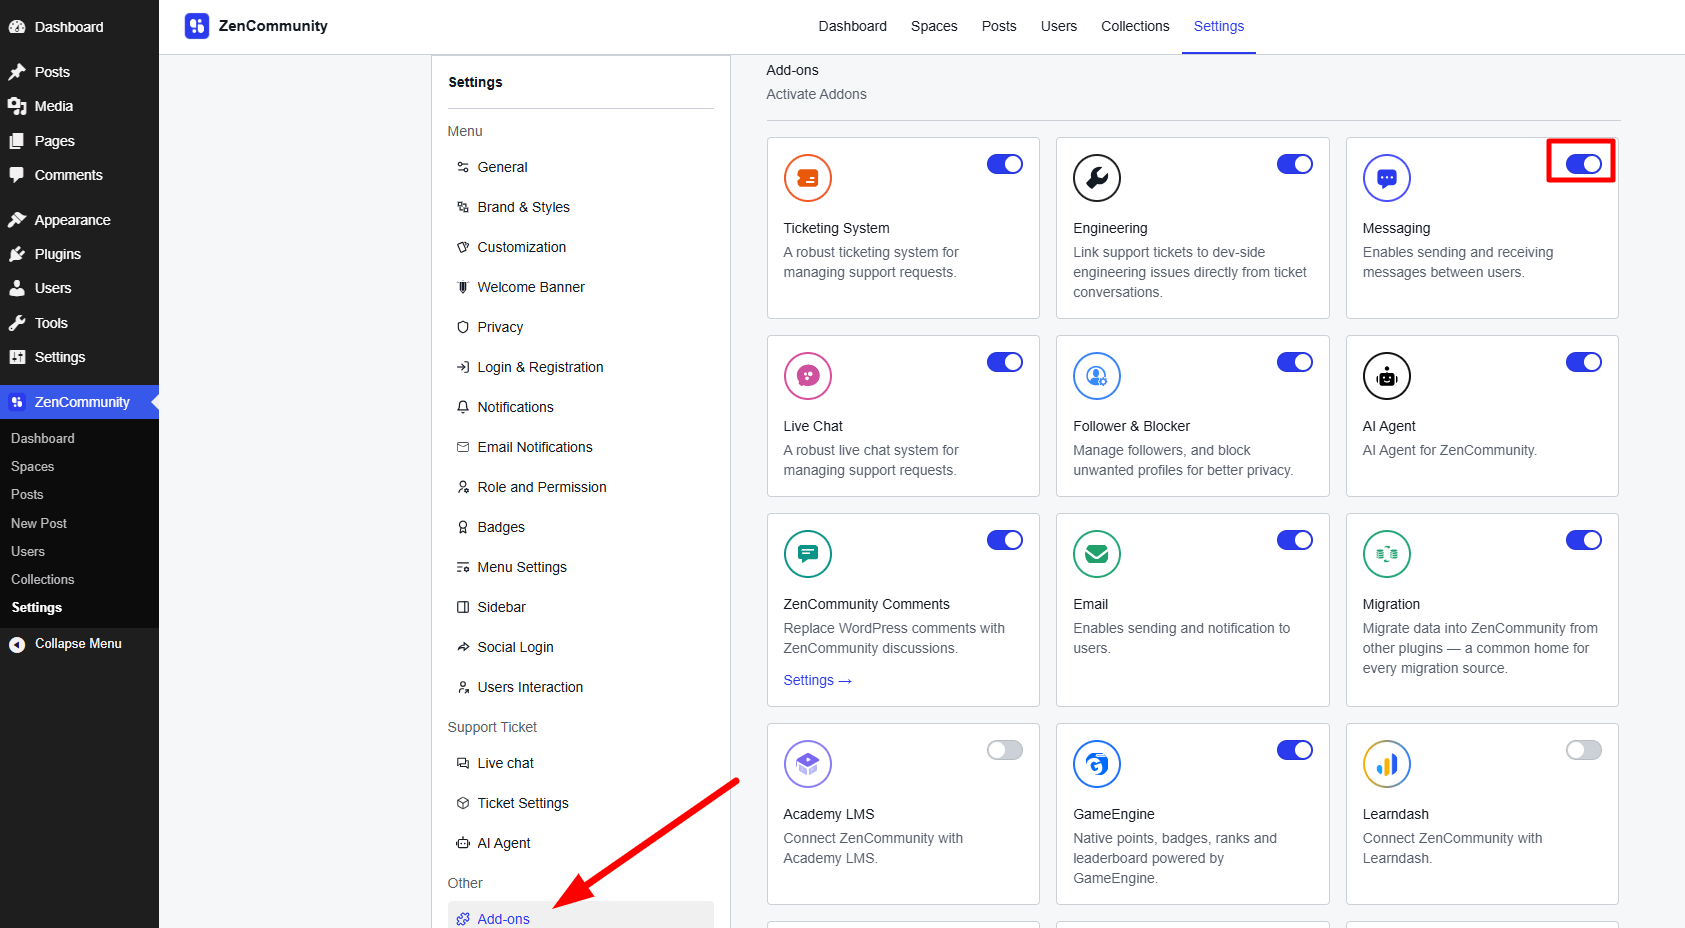Click the WordPress Plugins icon in sidebar

click(x=17, y=254)
